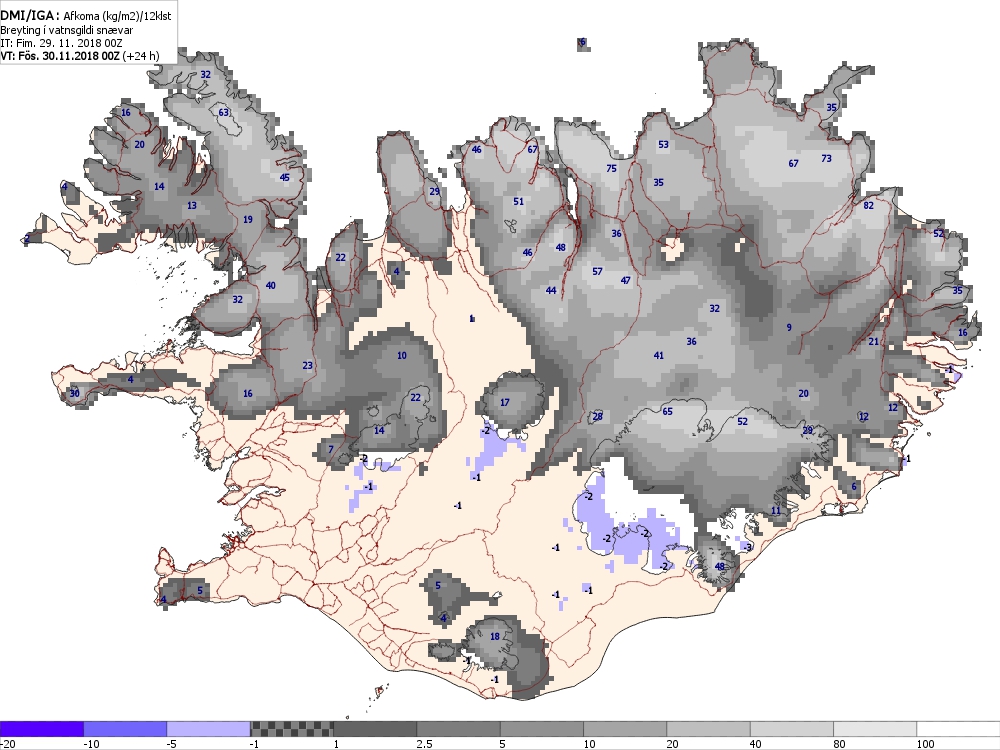
Task: Click the 'IT: Fim. 29.11.2018 00Z' line
Action: (61, 43)
